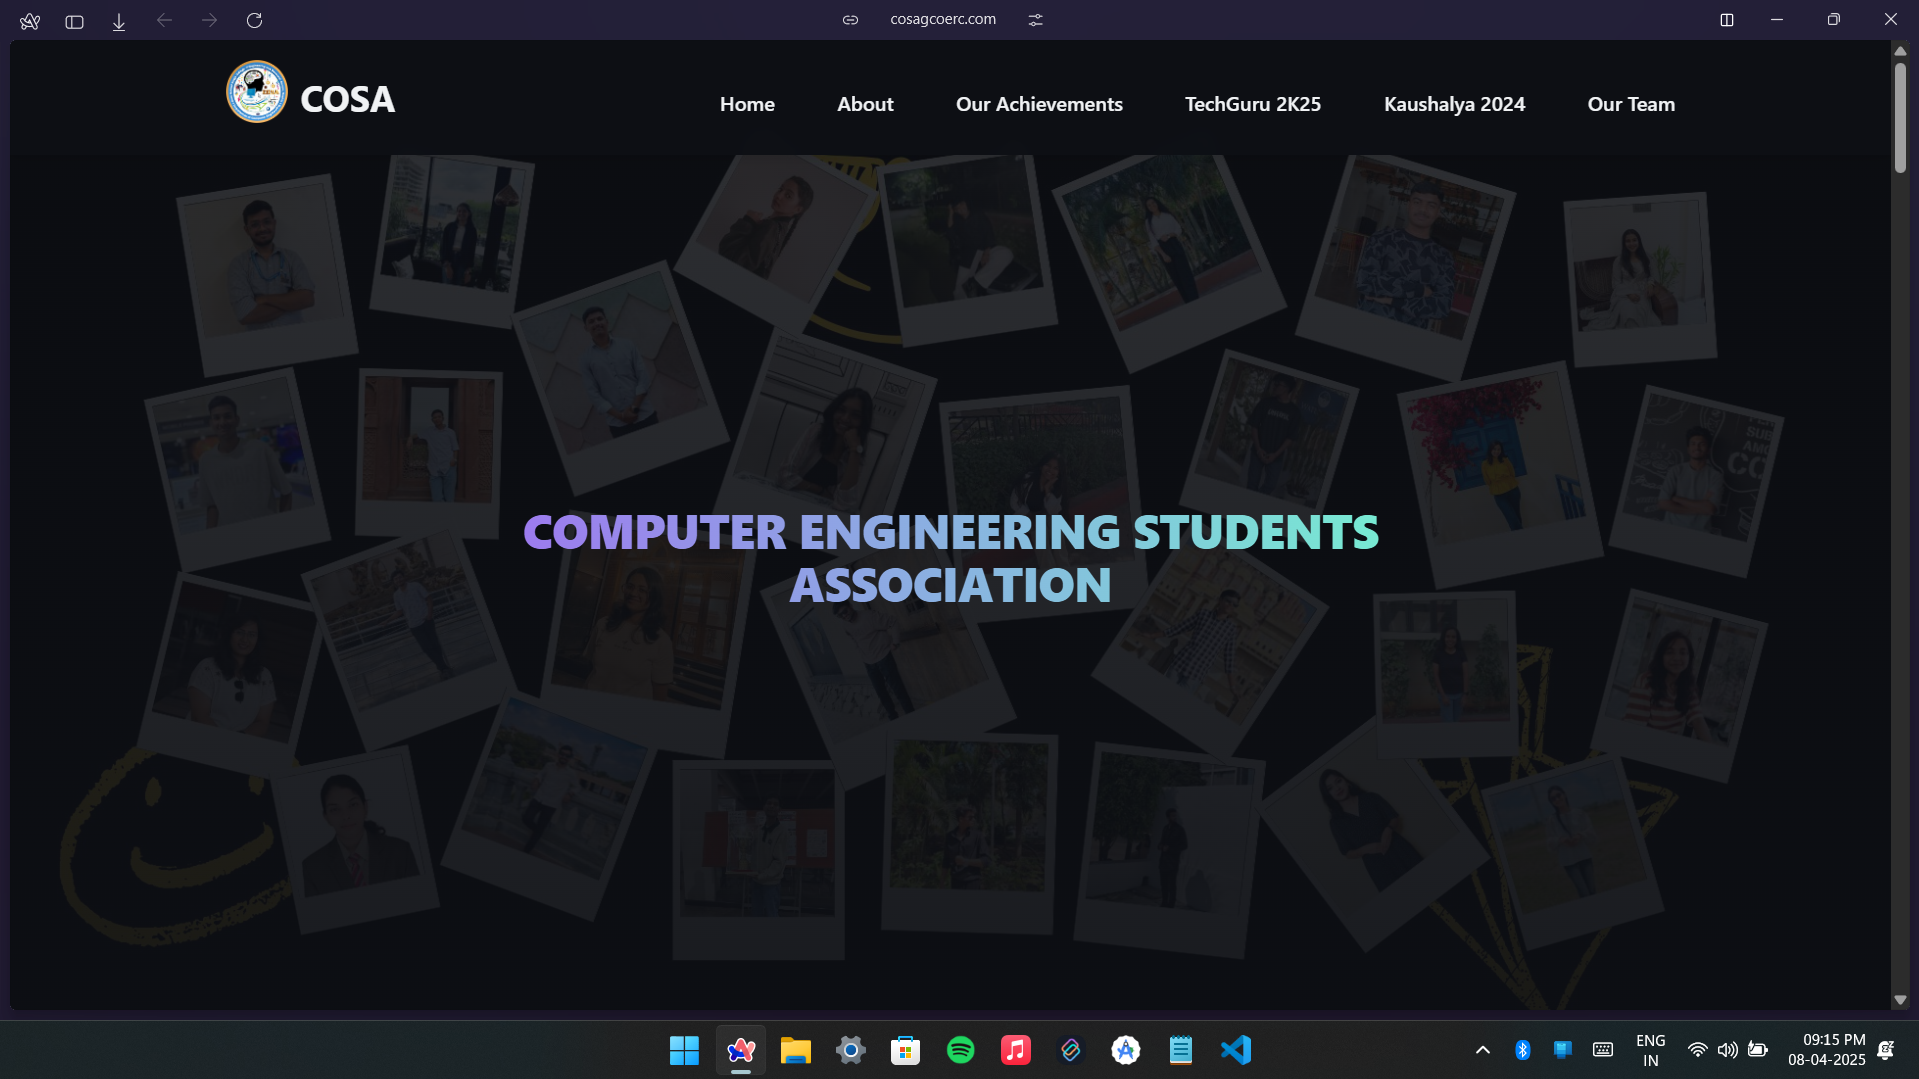1919x1079 pixels.
Task: Expand the system tray hidden icons chevron
Action: tap(1482, 1050)
